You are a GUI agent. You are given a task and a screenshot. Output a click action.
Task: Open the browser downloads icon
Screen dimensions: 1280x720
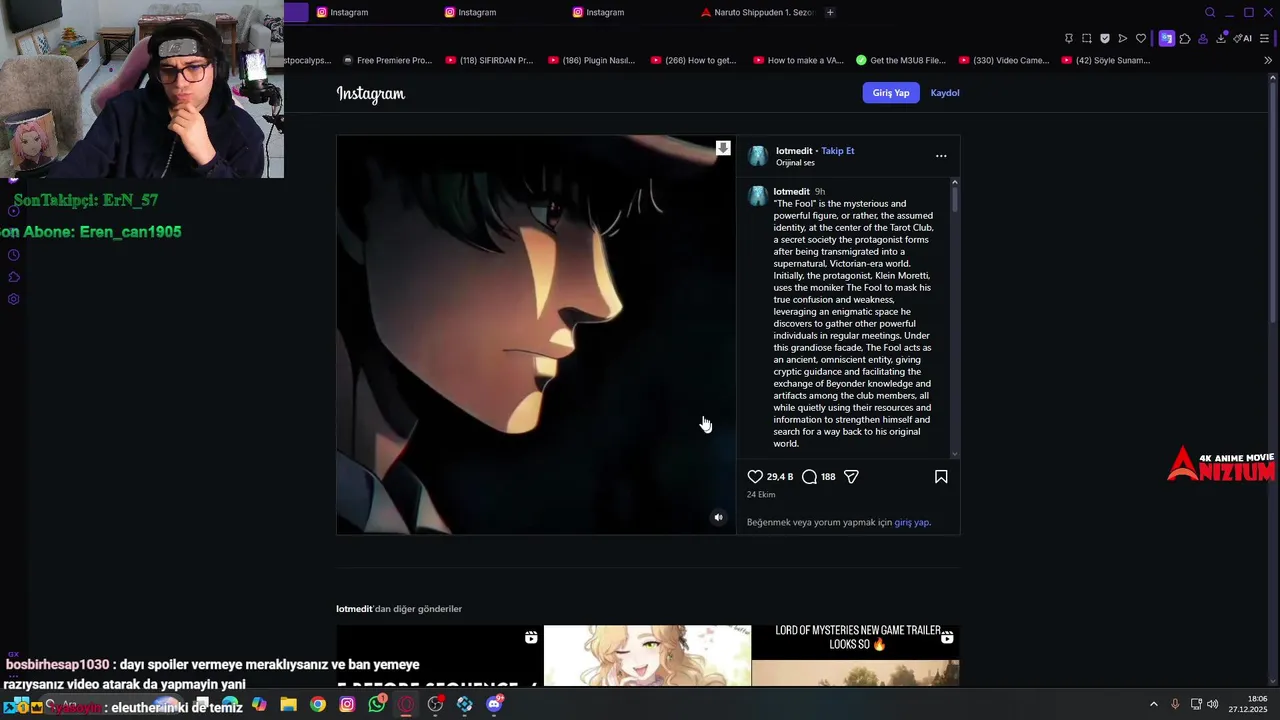click(x=1221, y=38)
